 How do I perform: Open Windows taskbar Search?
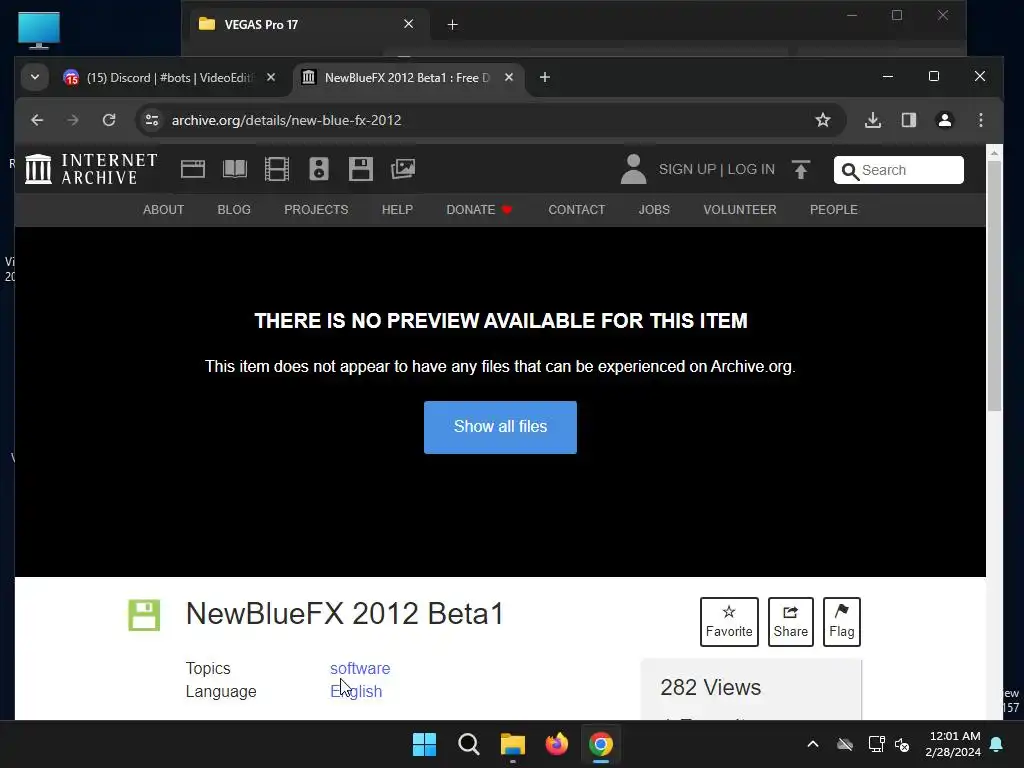[468, 744]
